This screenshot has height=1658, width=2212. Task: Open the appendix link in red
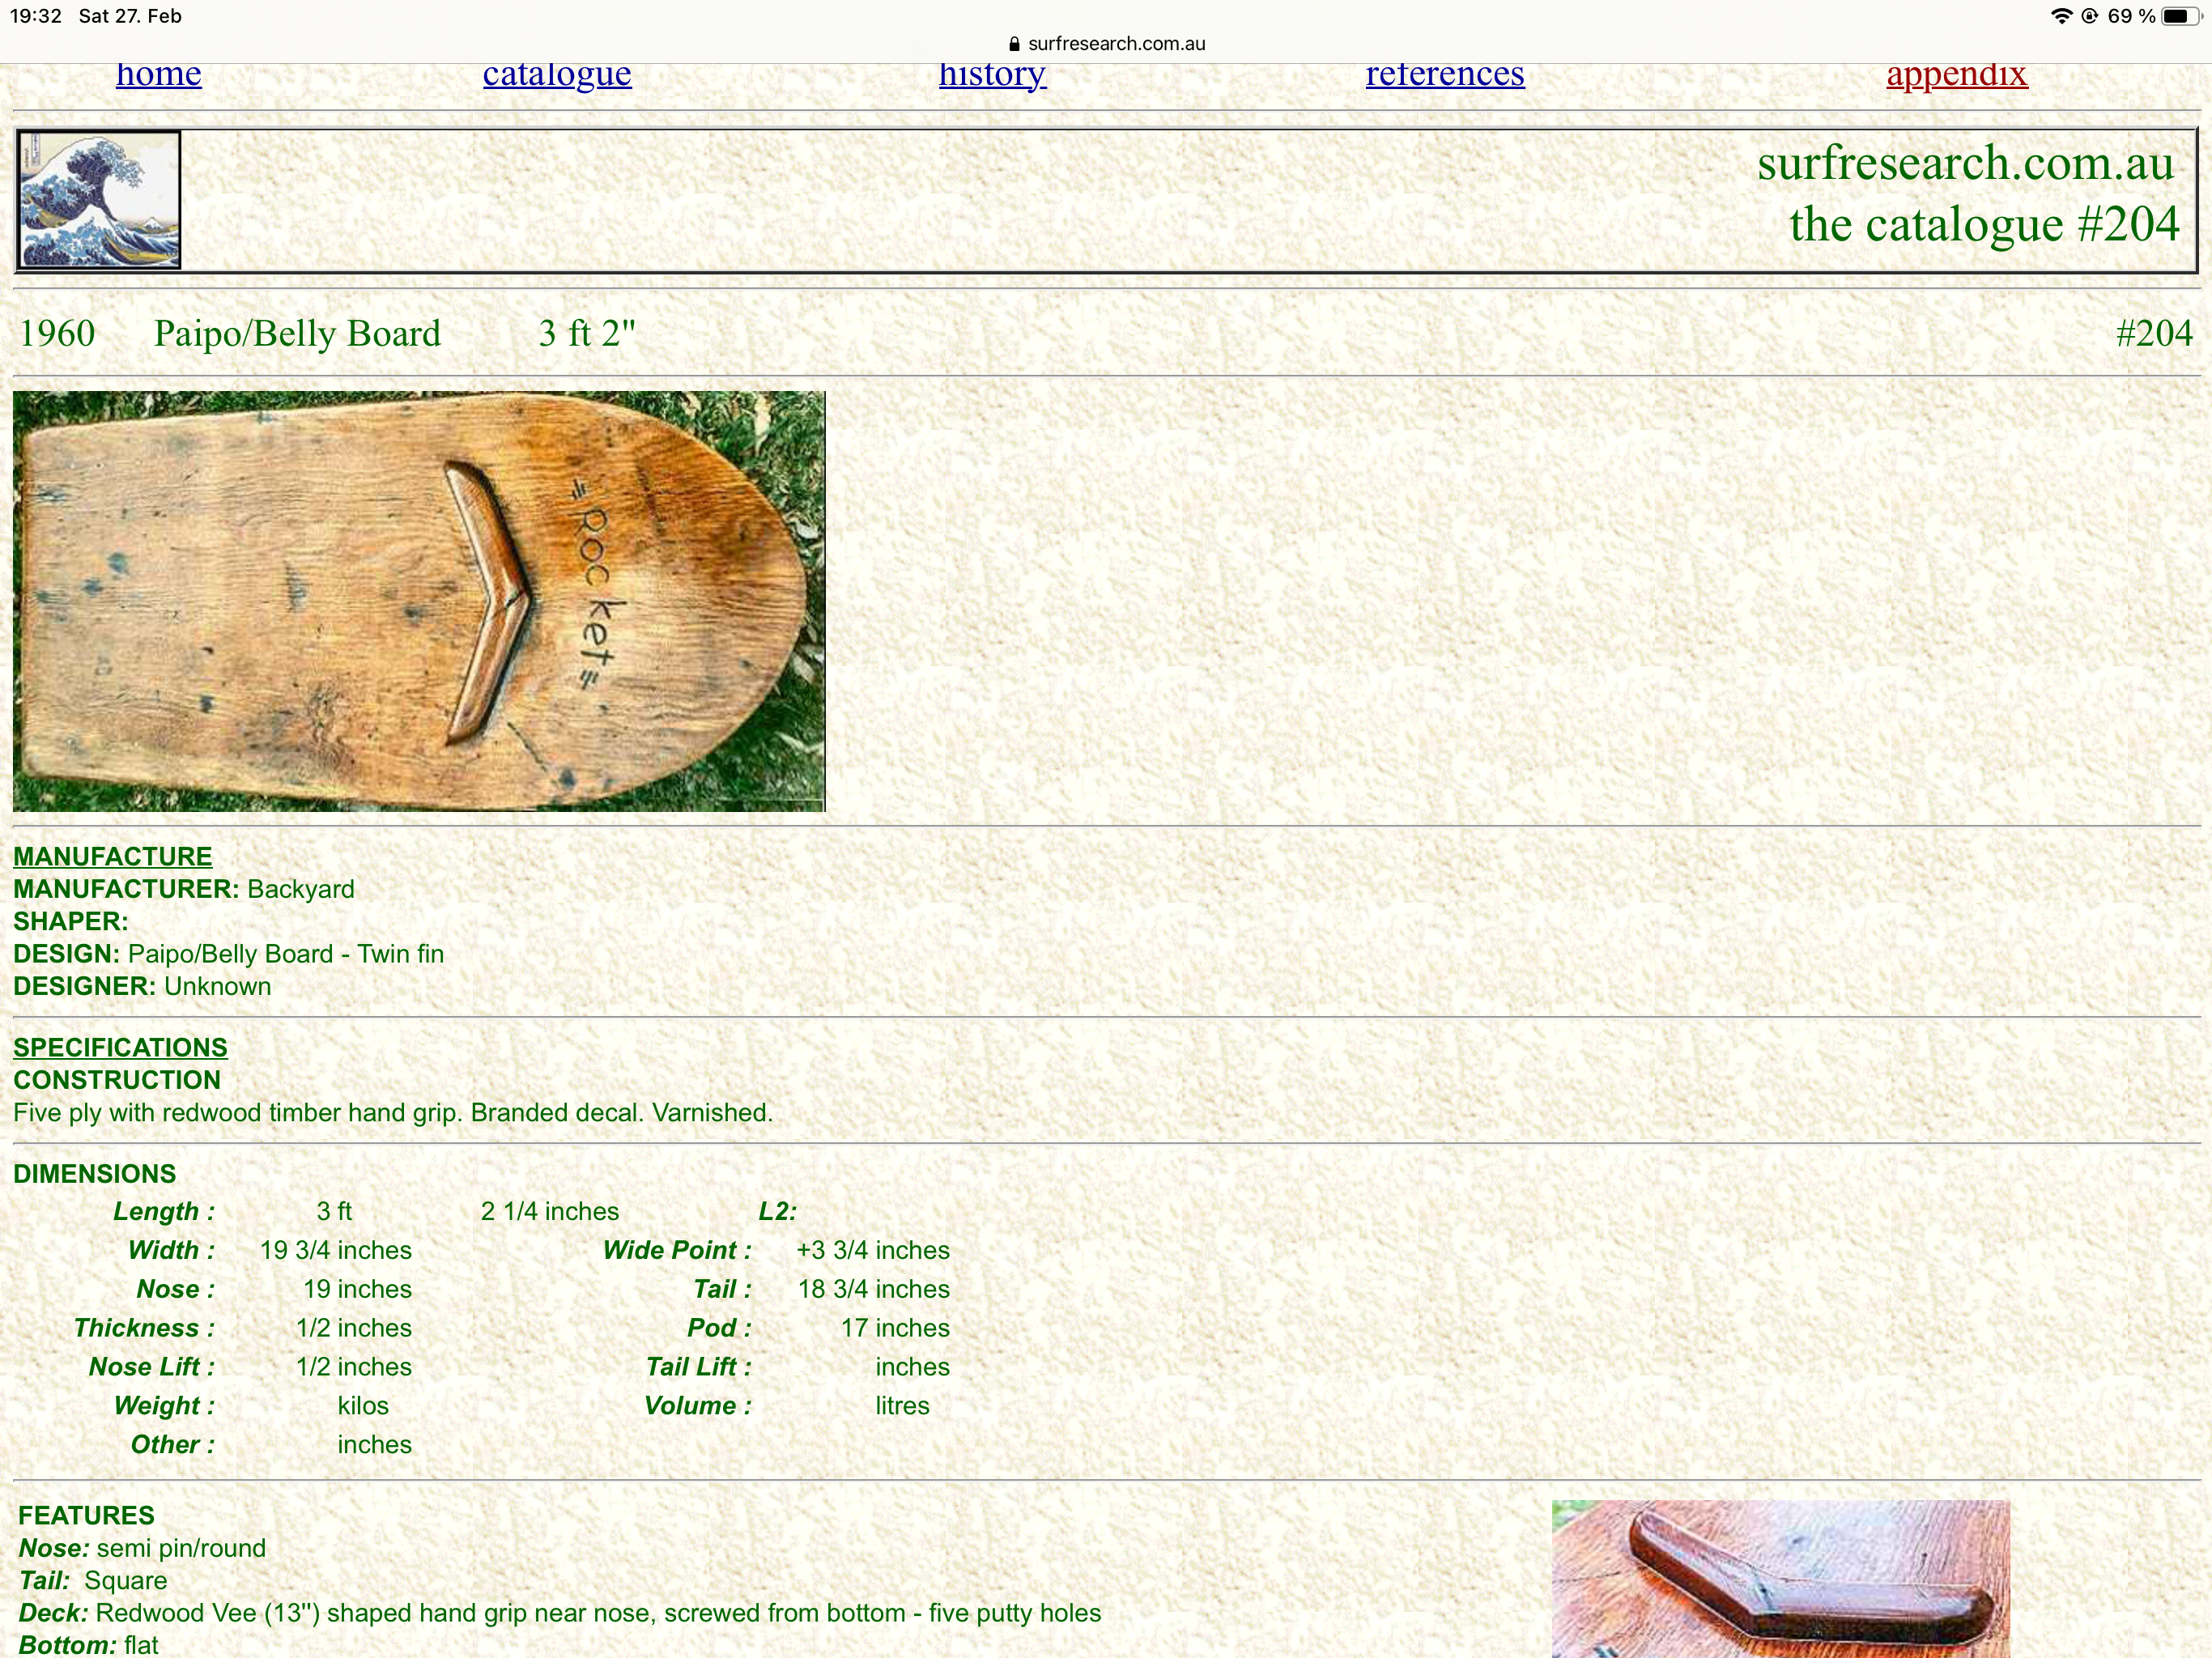[x=1956, y=76]
